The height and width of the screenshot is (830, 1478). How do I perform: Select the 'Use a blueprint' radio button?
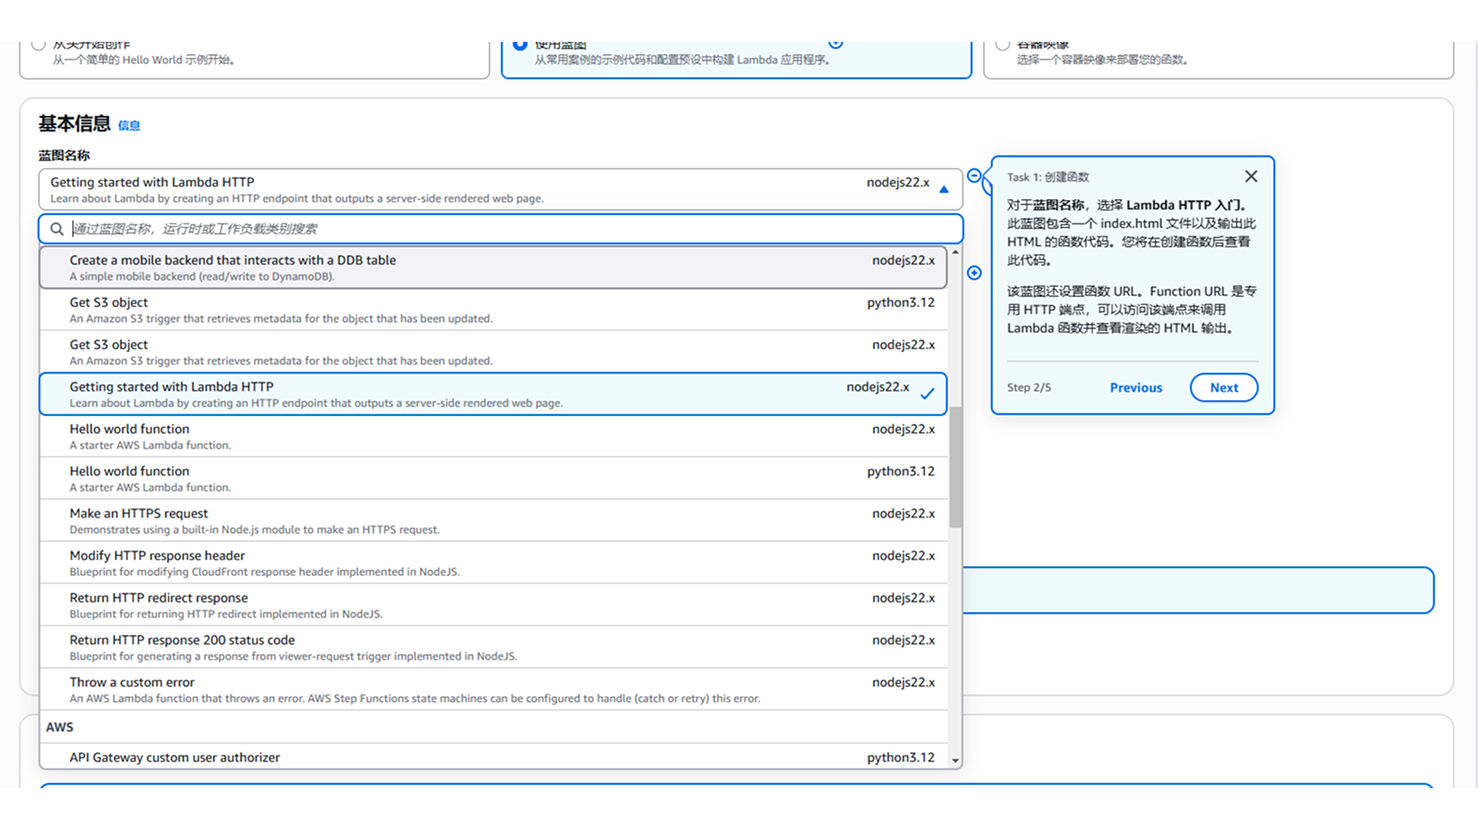(x=520, y=45)
